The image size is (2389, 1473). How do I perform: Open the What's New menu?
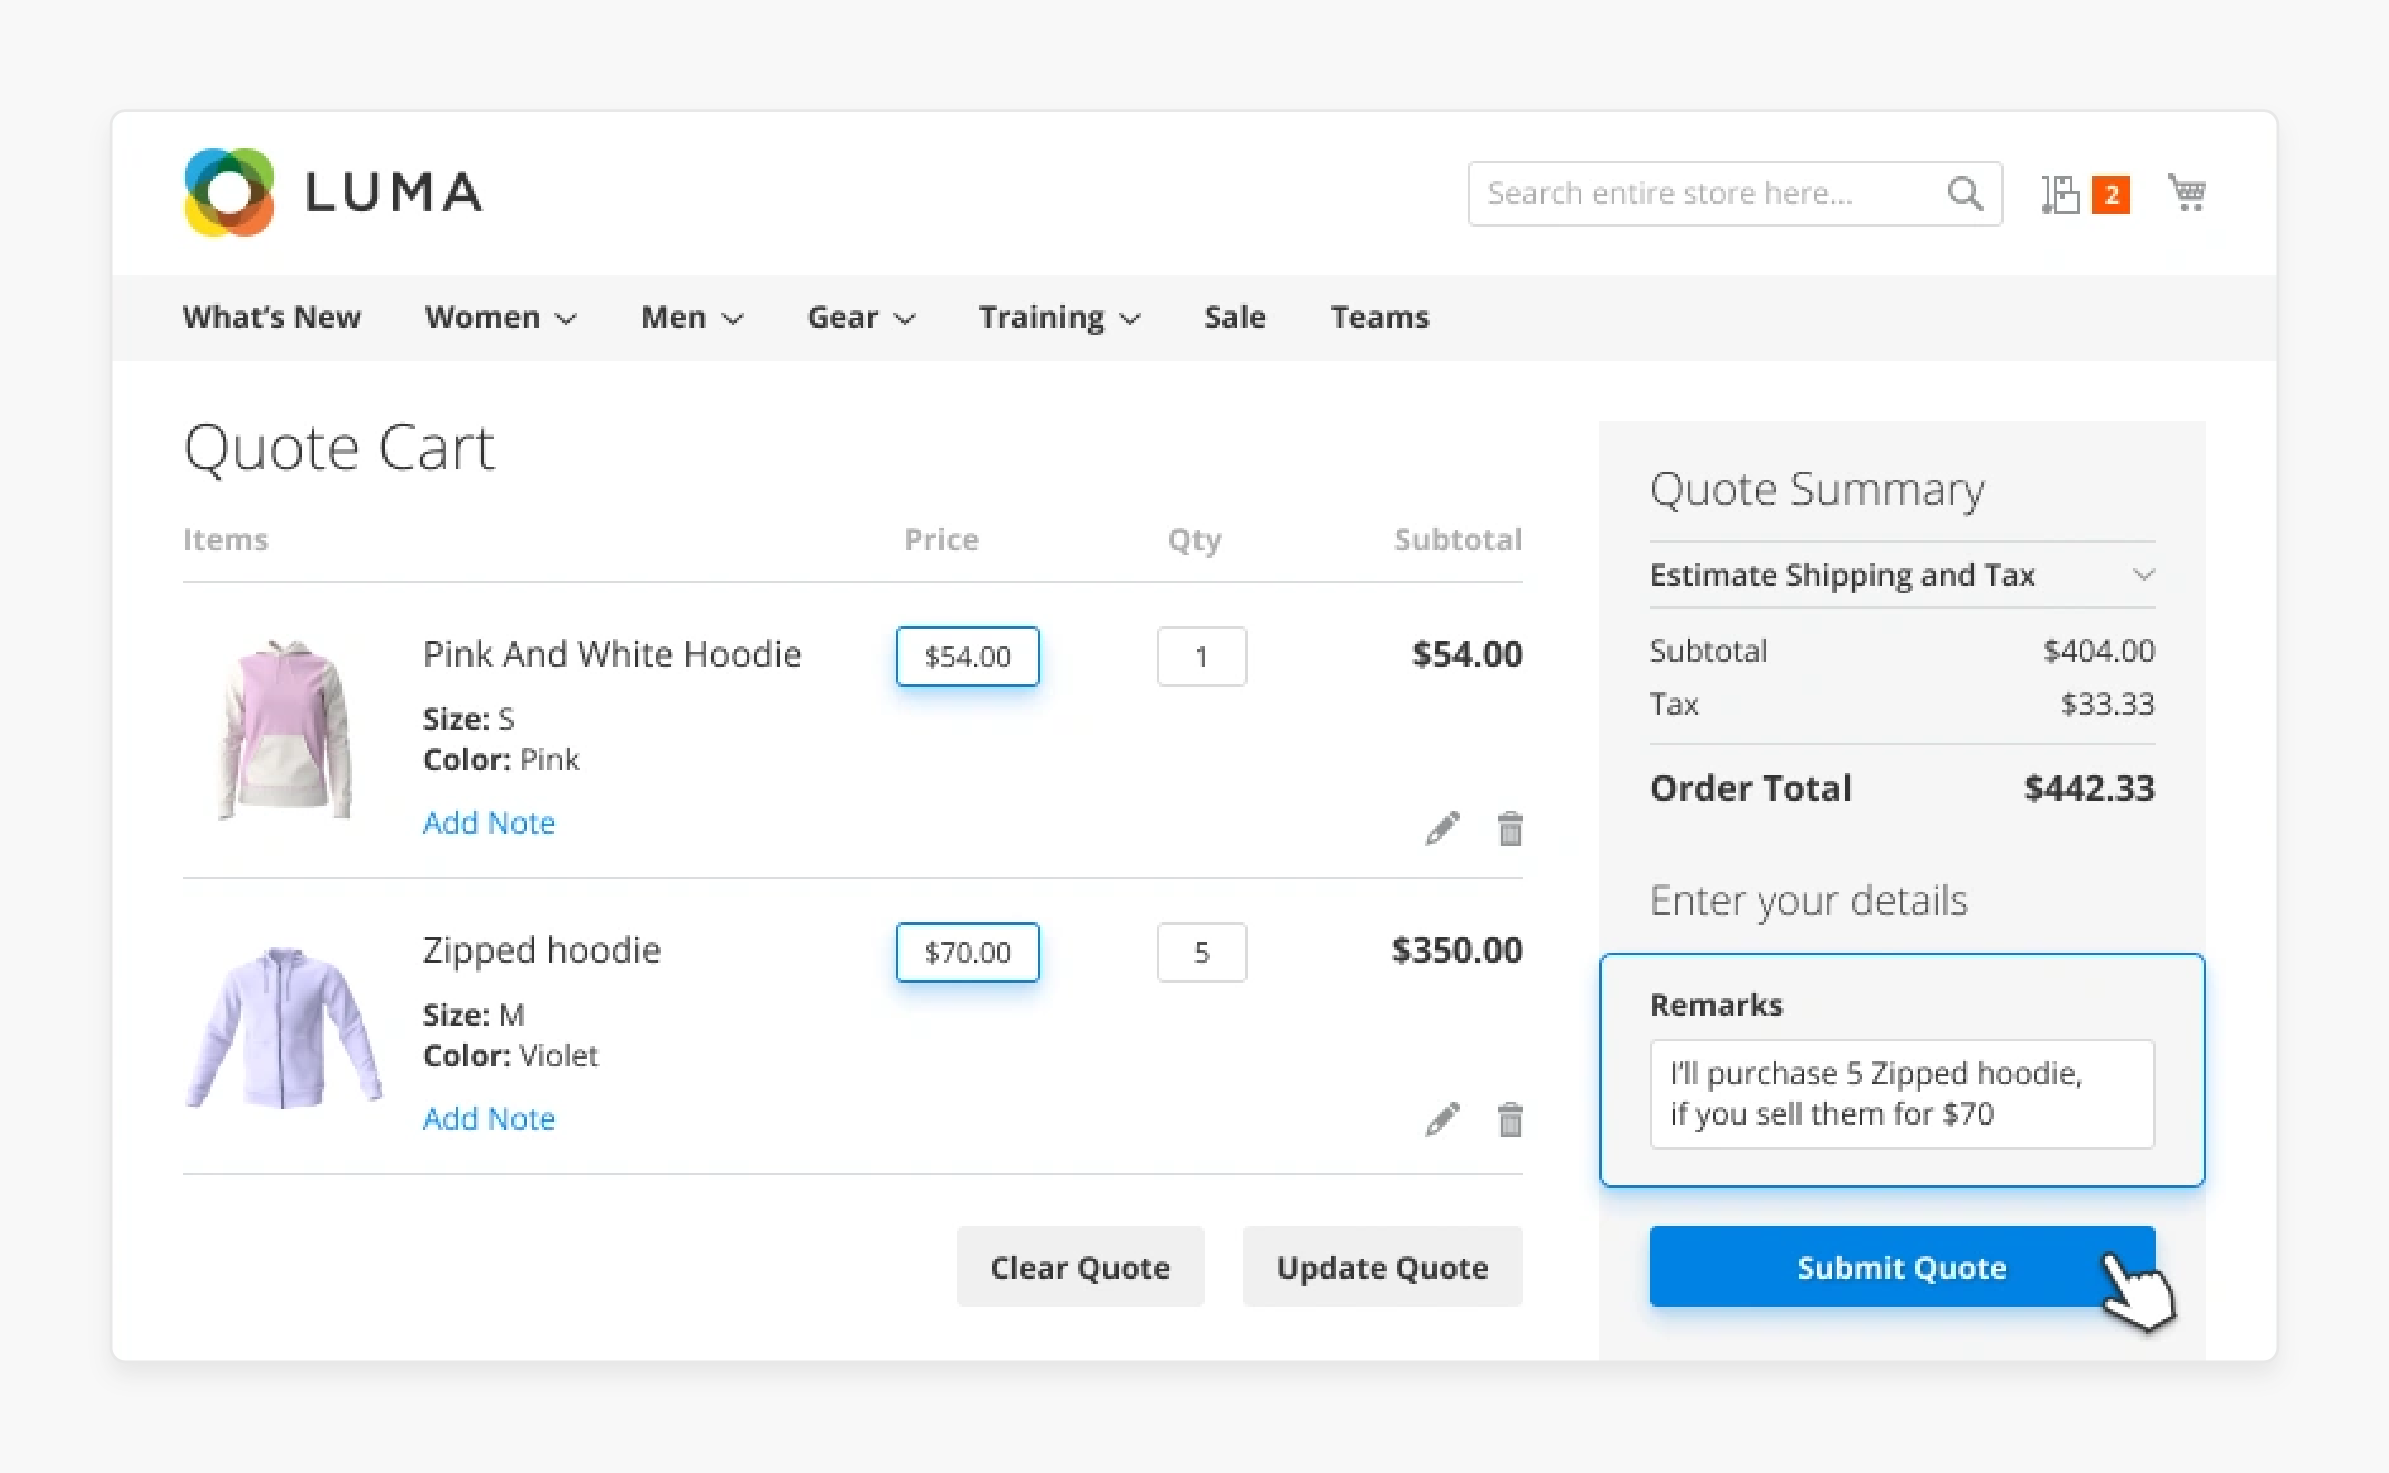pos(272,317)
